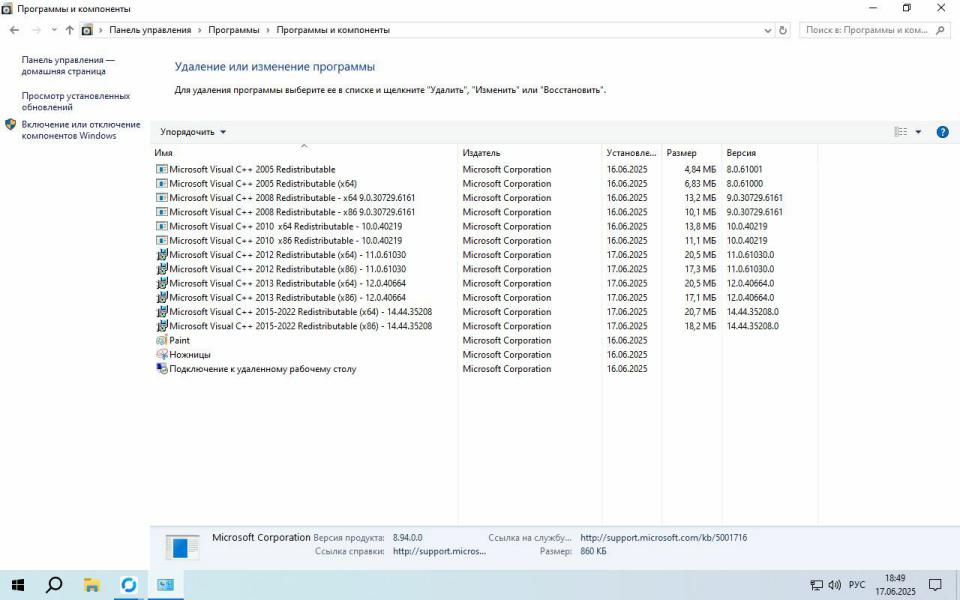Viewport: 960px width, 600px height.
Task: Click the search magnifier icon
Action: pos(940,30)
